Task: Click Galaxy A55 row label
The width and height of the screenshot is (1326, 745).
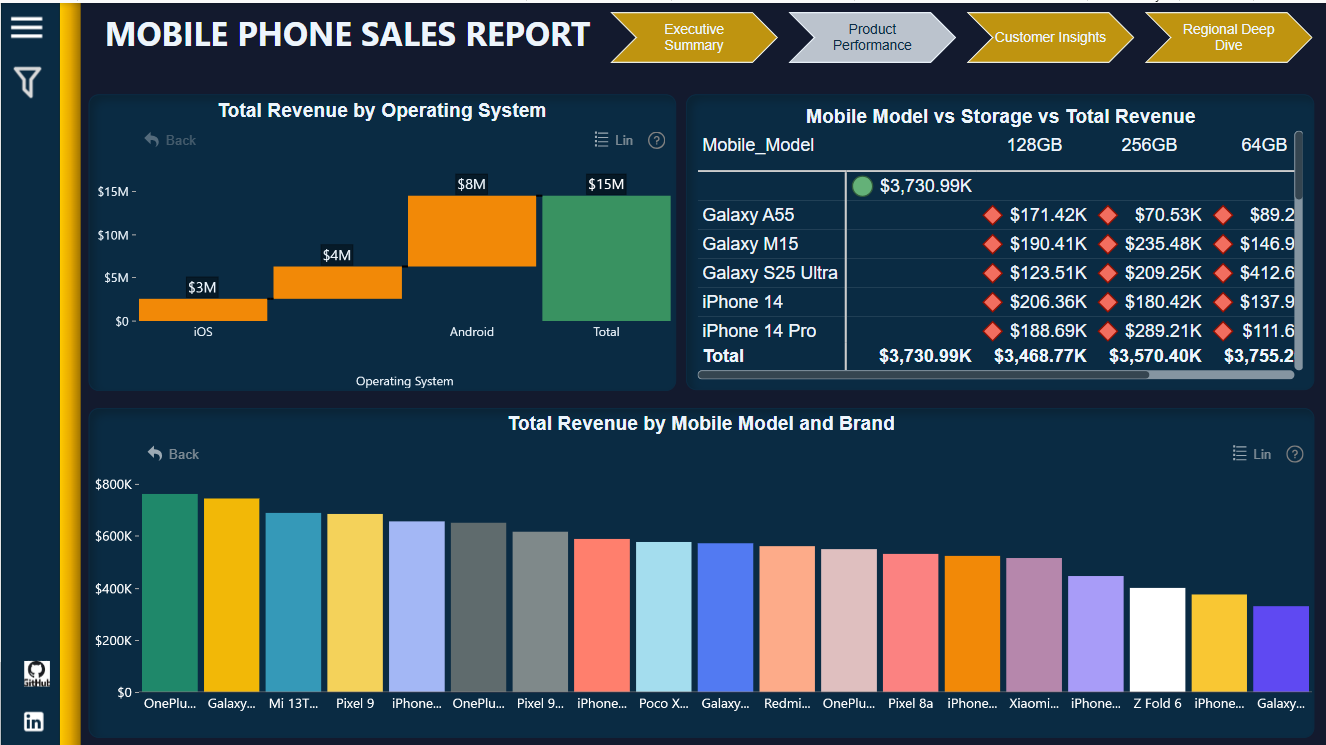Action: [748, 215]
